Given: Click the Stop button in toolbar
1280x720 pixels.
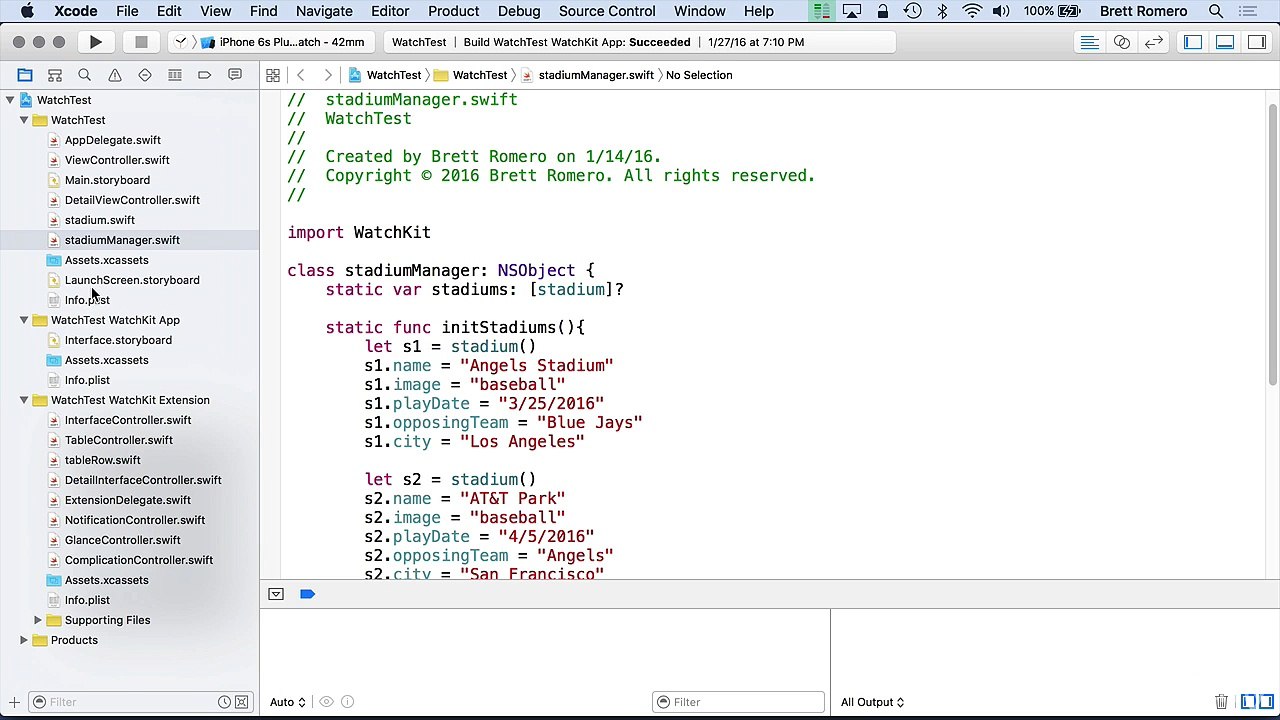Looking at the screenshot, I should pos(141,42).
